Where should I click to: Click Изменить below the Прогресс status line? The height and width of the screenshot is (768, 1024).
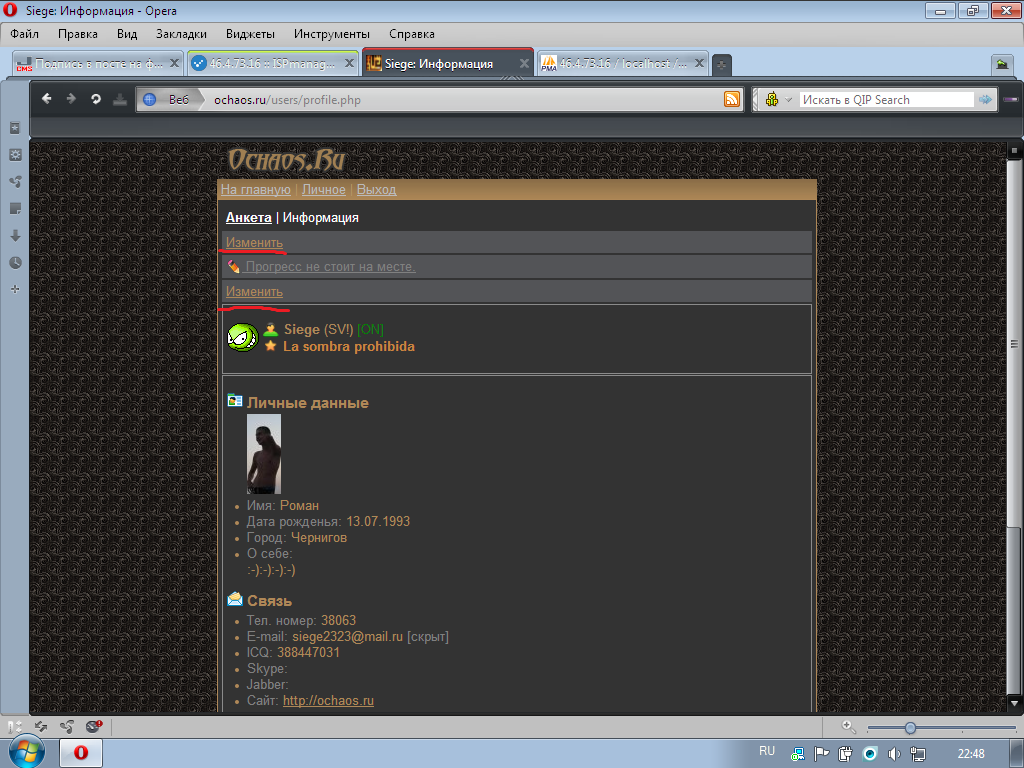click(254, 291)
